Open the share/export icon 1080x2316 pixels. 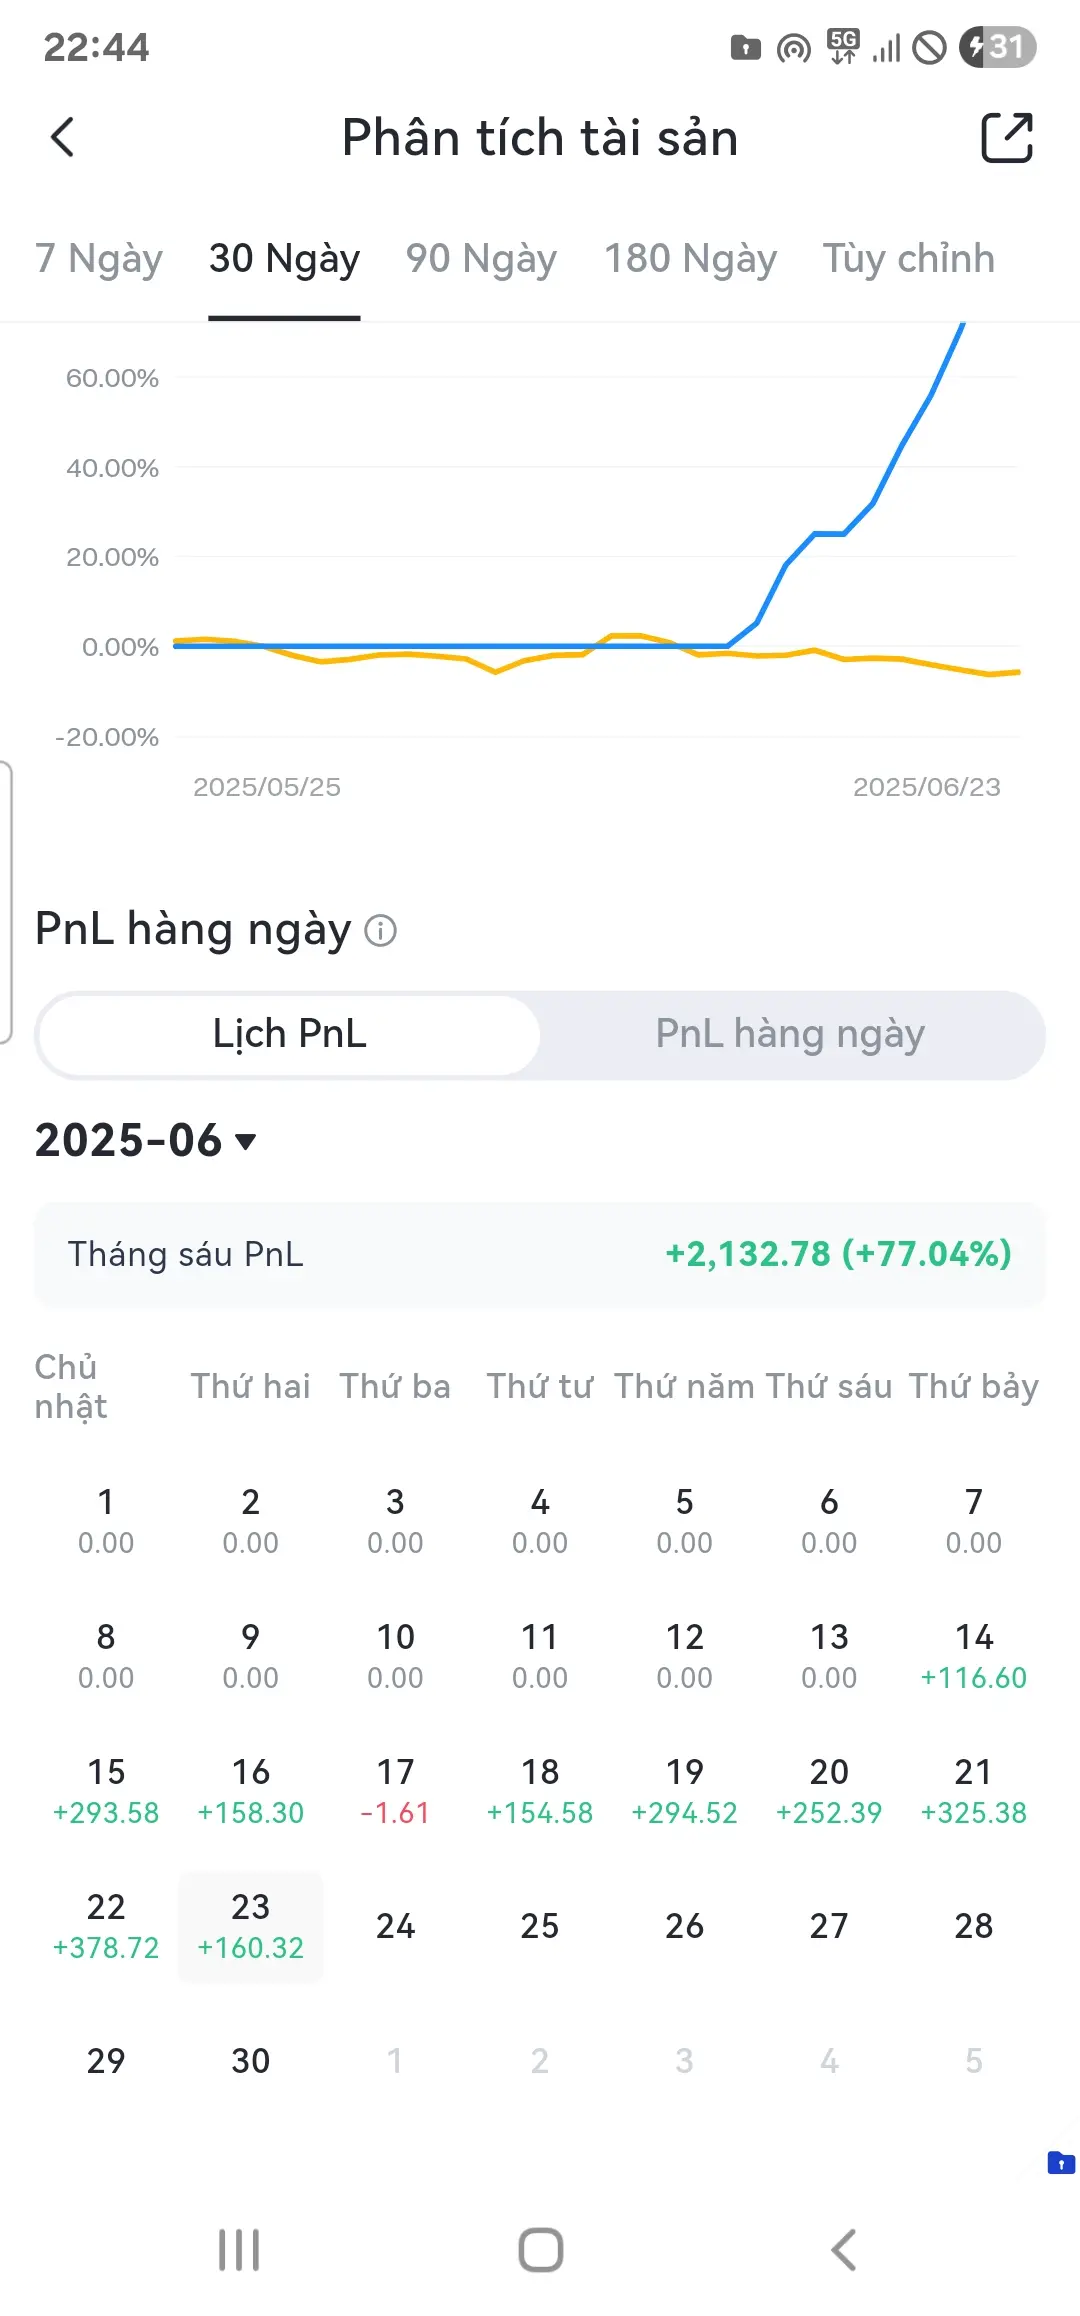click(x=1006, y=137)
